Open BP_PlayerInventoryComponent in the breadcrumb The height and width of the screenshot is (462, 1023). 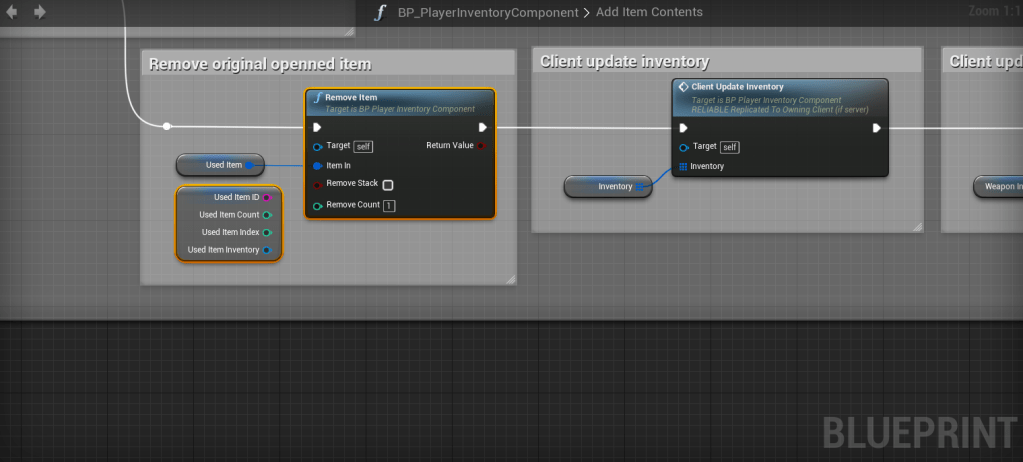488,12
